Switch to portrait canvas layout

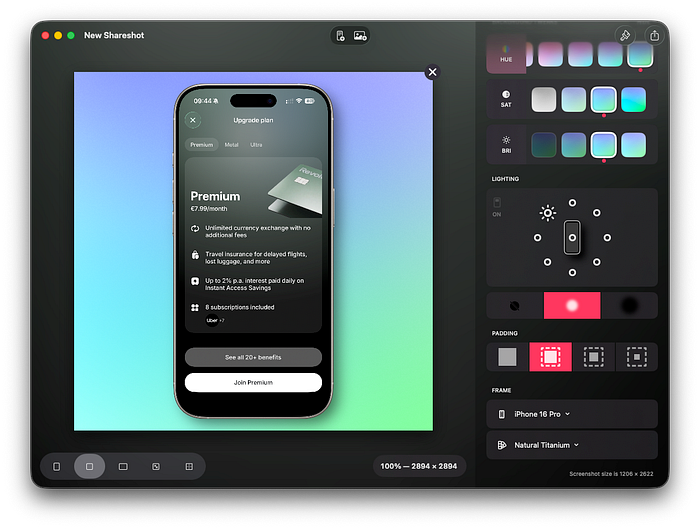pos(56,467)
